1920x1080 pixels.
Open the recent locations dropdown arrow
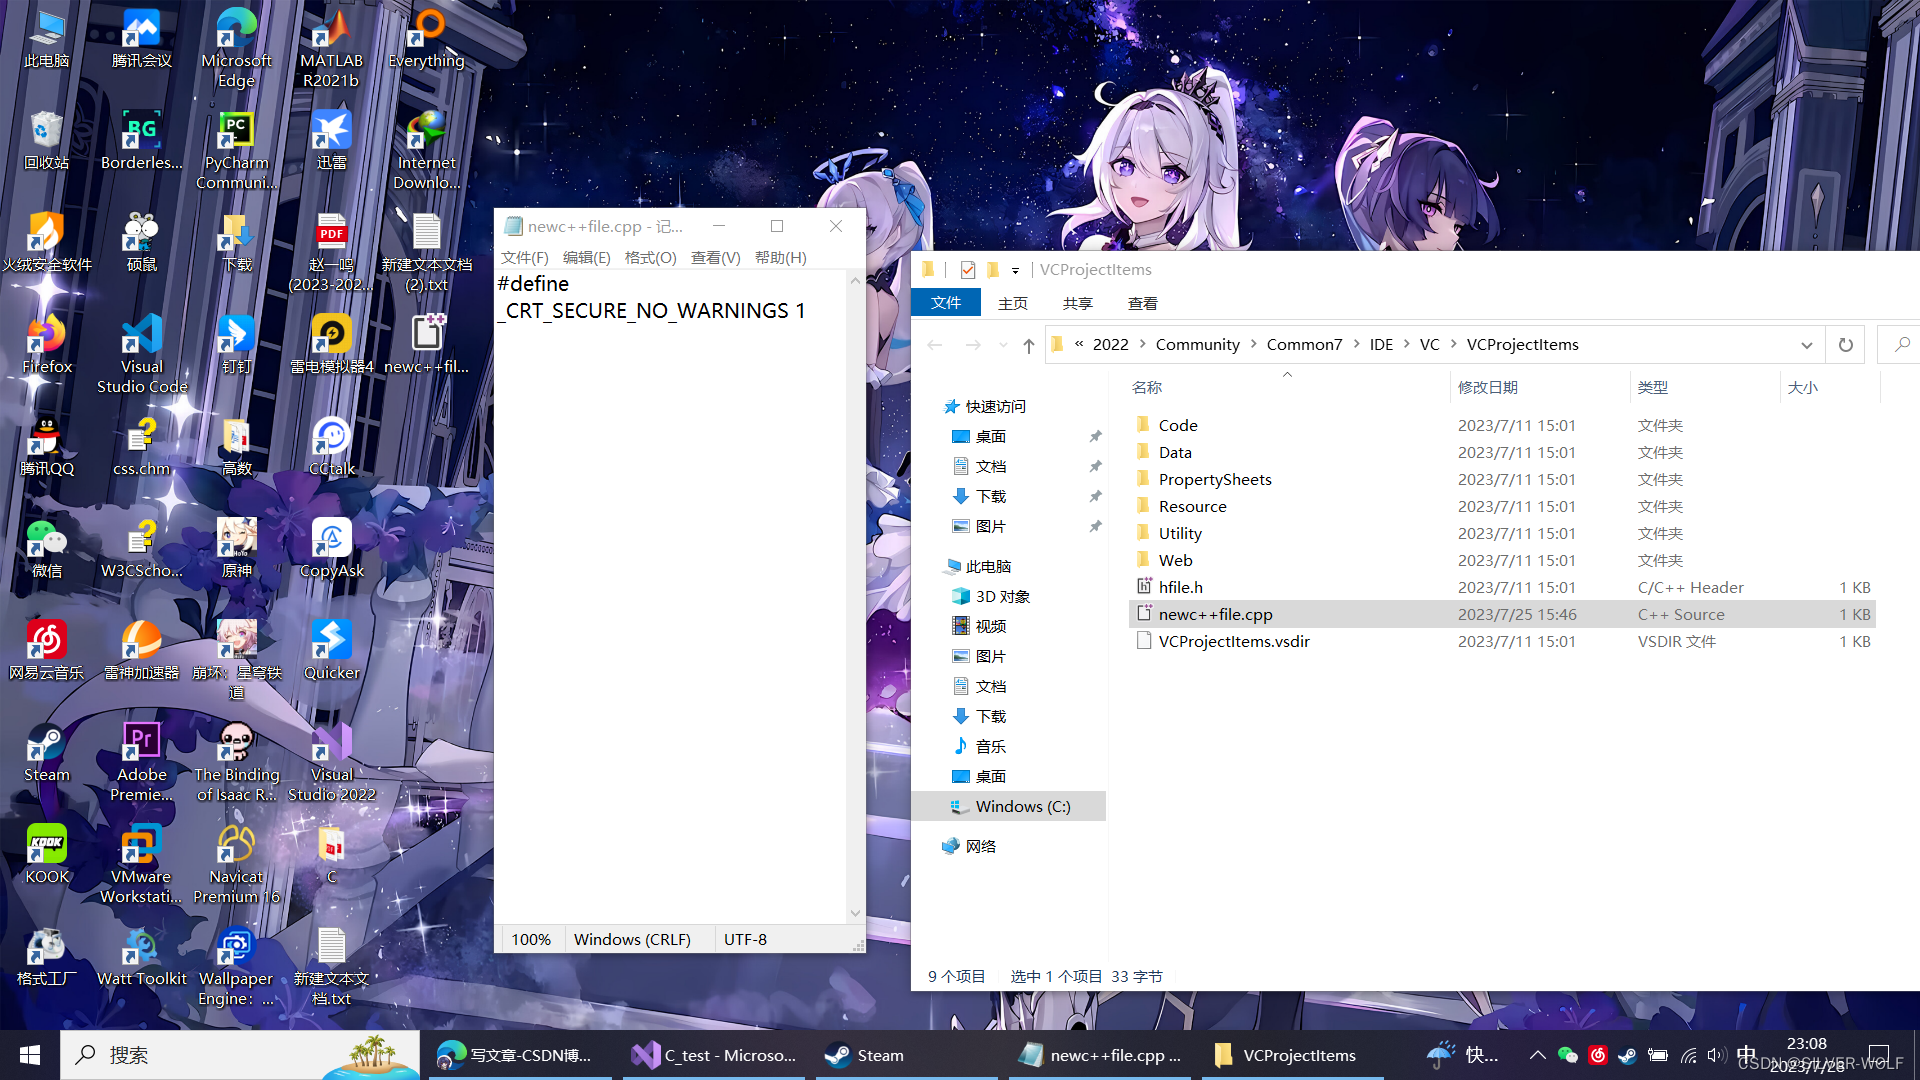coord(1003,345)
